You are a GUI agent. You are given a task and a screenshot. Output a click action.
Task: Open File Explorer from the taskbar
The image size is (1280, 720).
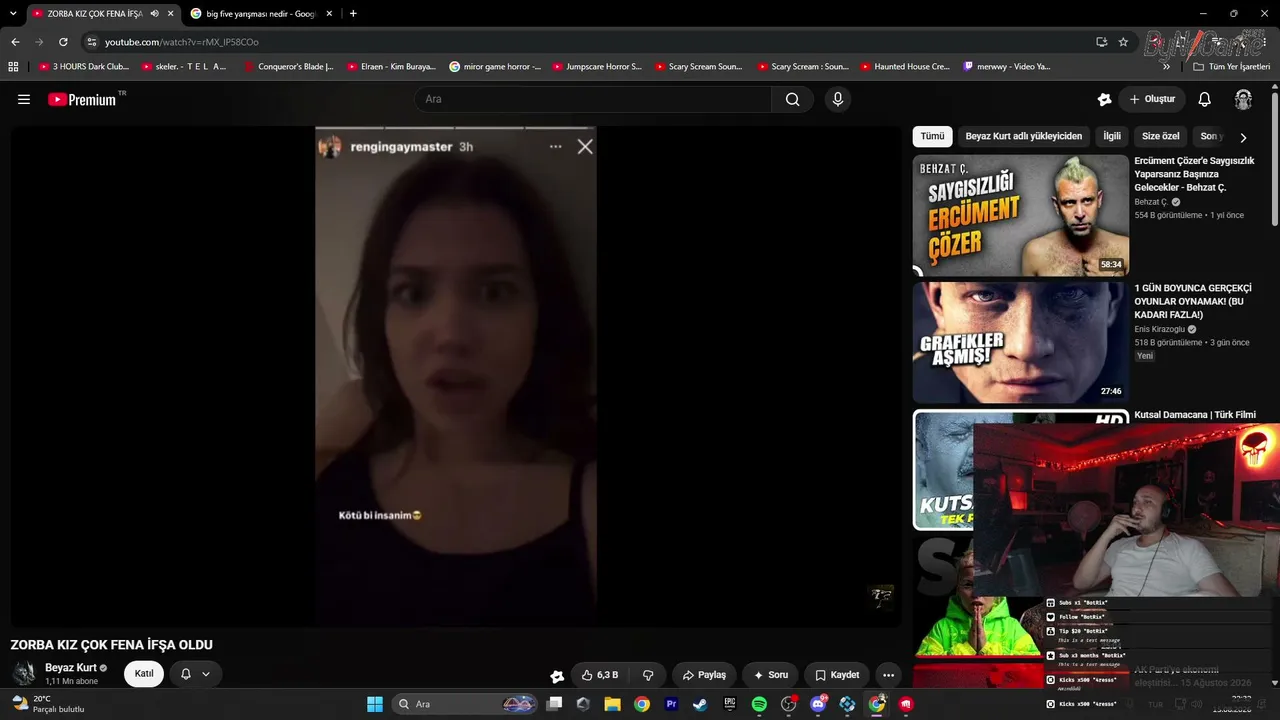point(612,704)
